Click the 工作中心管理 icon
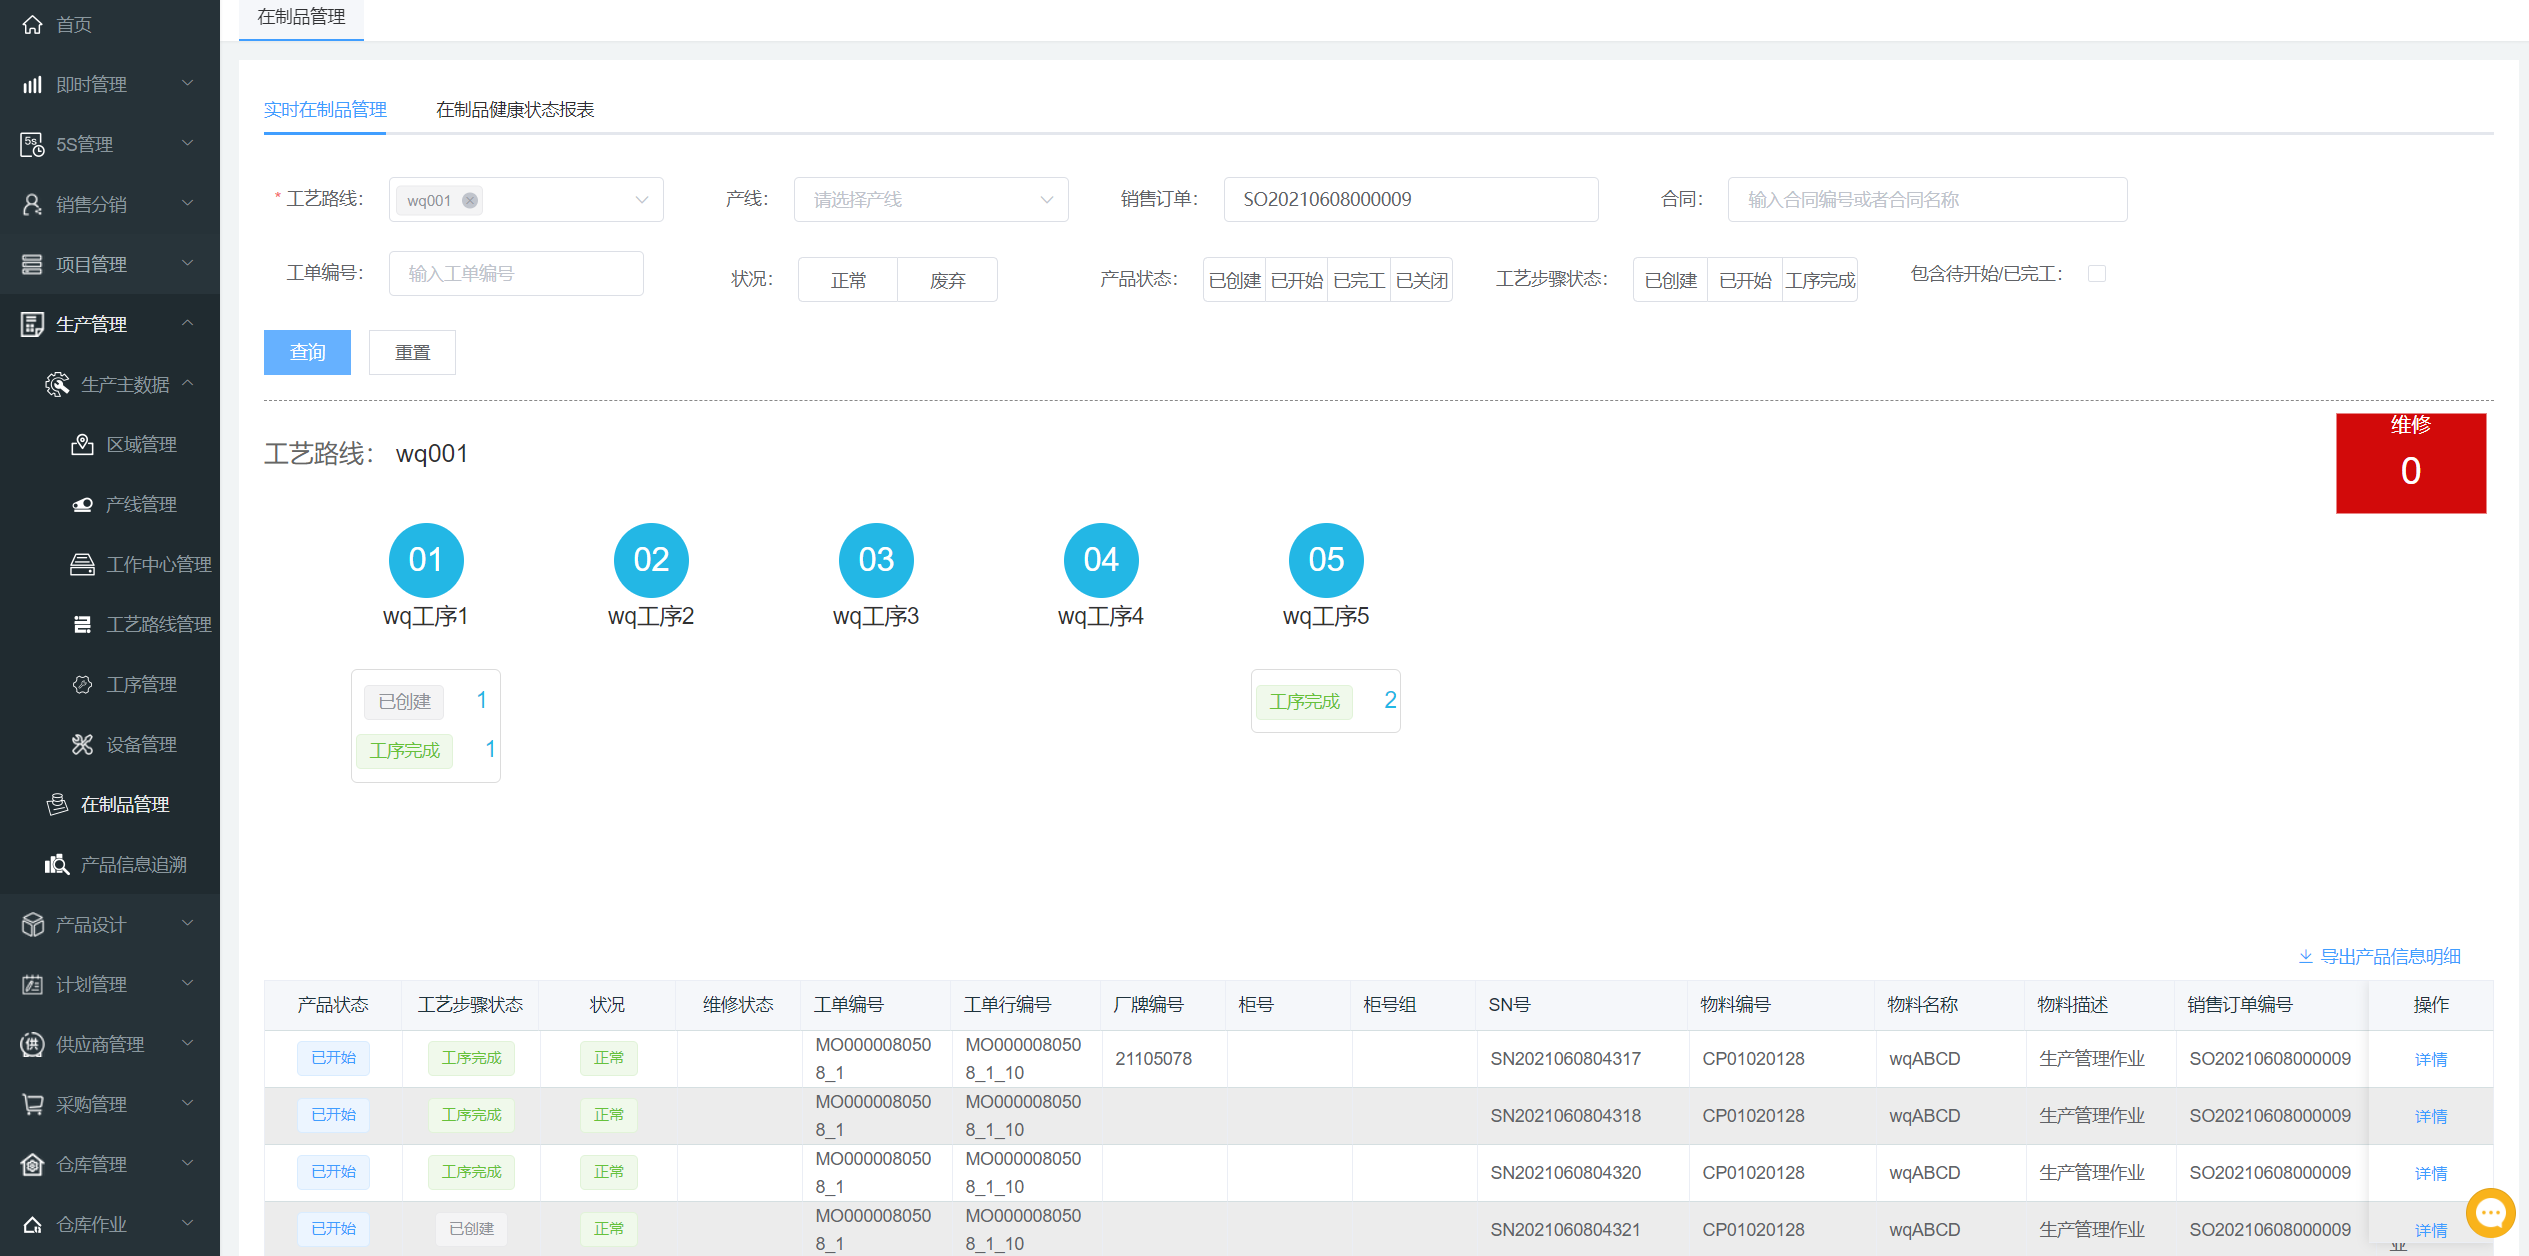The height and width of the screenshot is (1256, 2529). (82, 564)
